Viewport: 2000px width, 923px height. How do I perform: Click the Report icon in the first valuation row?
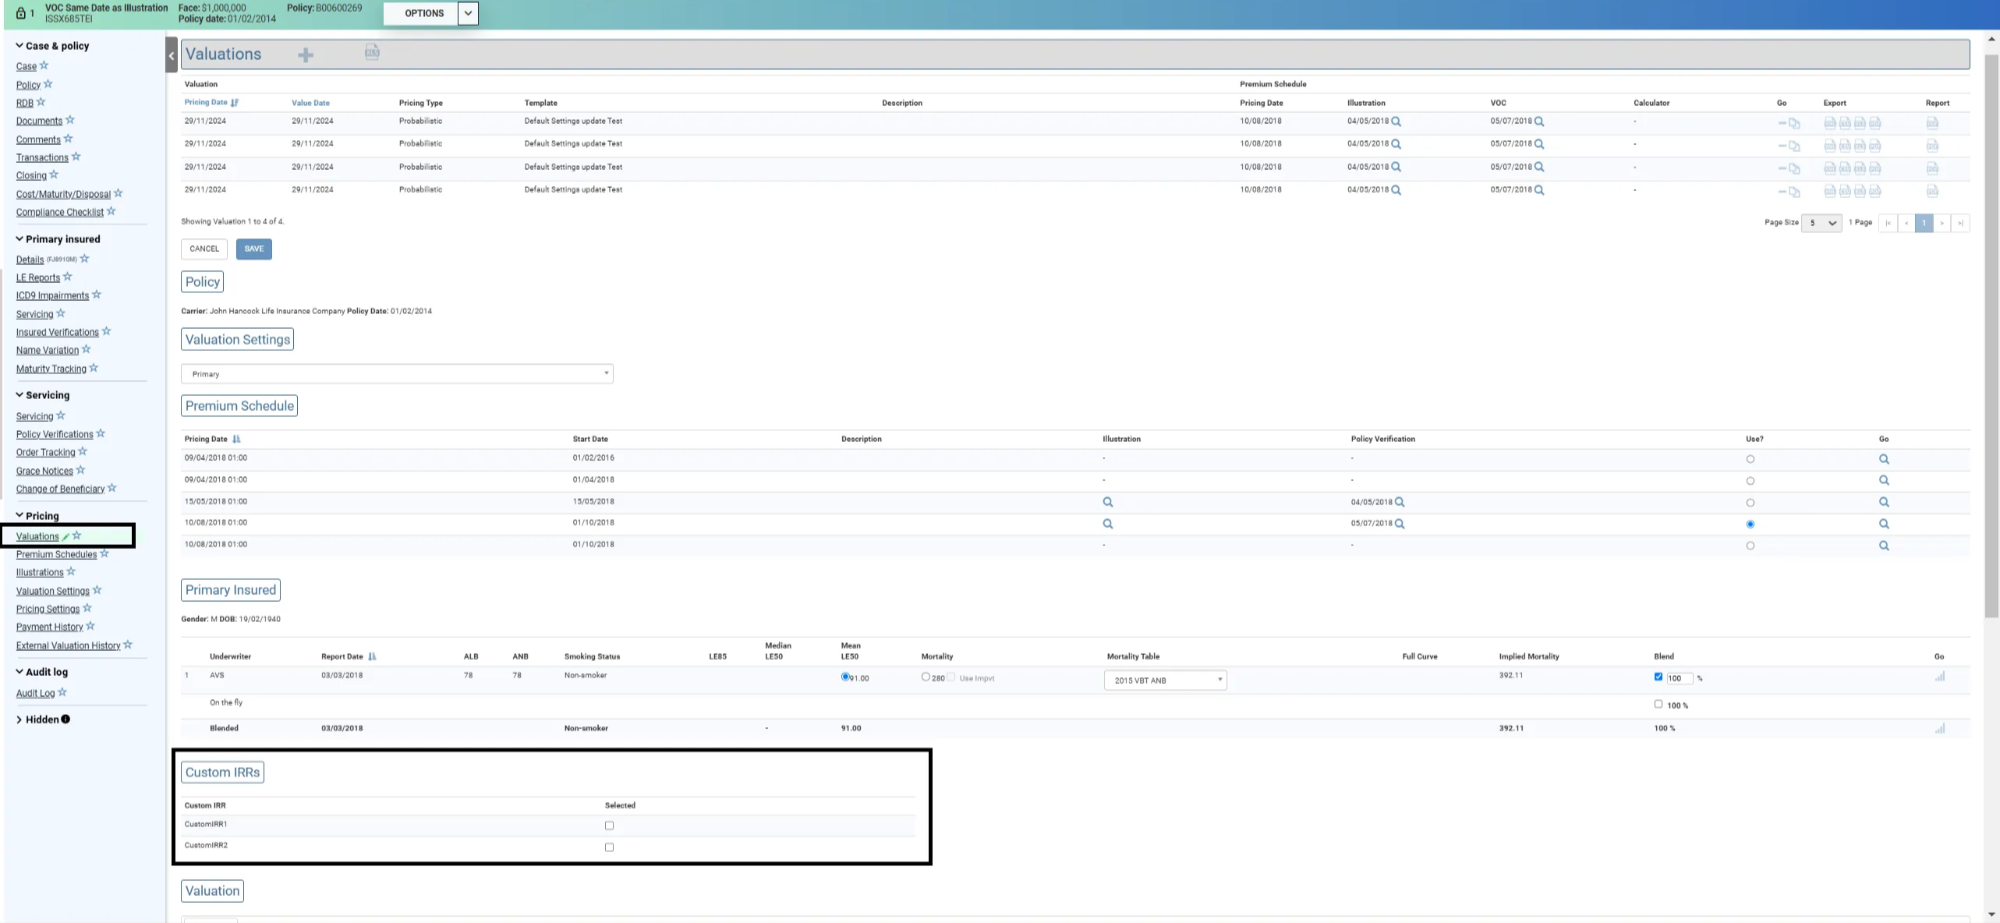coord(1932,123)
